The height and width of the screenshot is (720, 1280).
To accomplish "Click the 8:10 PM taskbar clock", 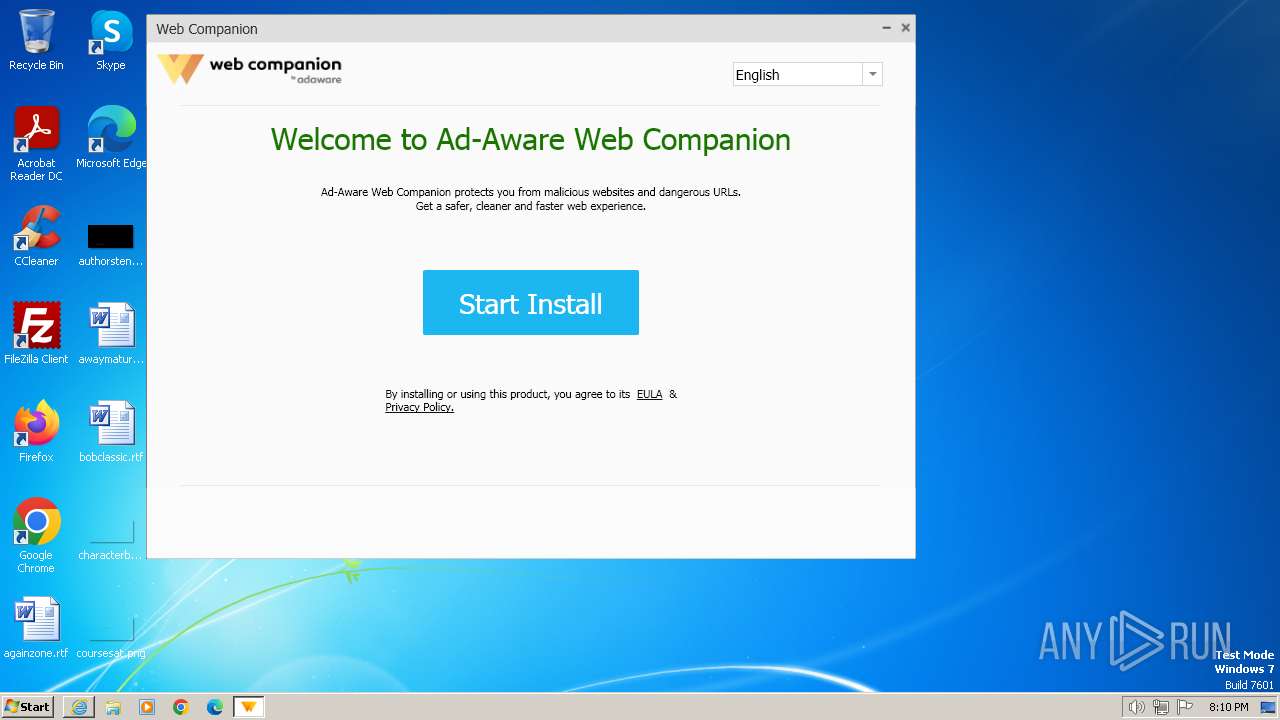I will [1228, 707].
